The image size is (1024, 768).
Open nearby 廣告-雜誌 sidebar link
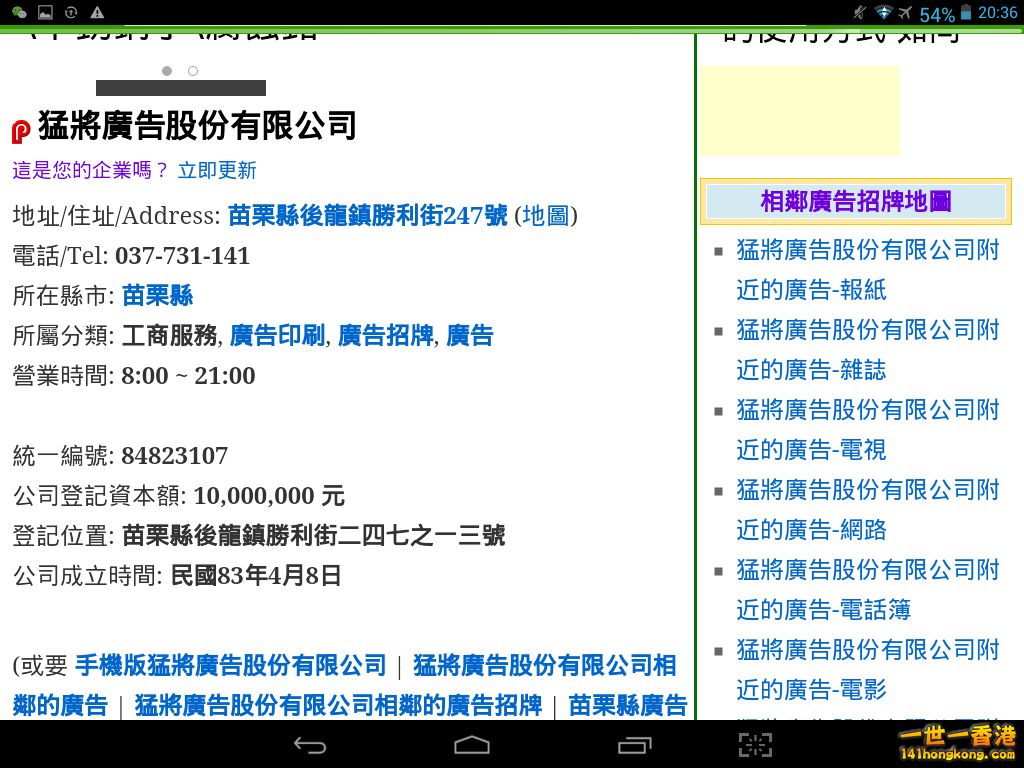click(868, 349)
